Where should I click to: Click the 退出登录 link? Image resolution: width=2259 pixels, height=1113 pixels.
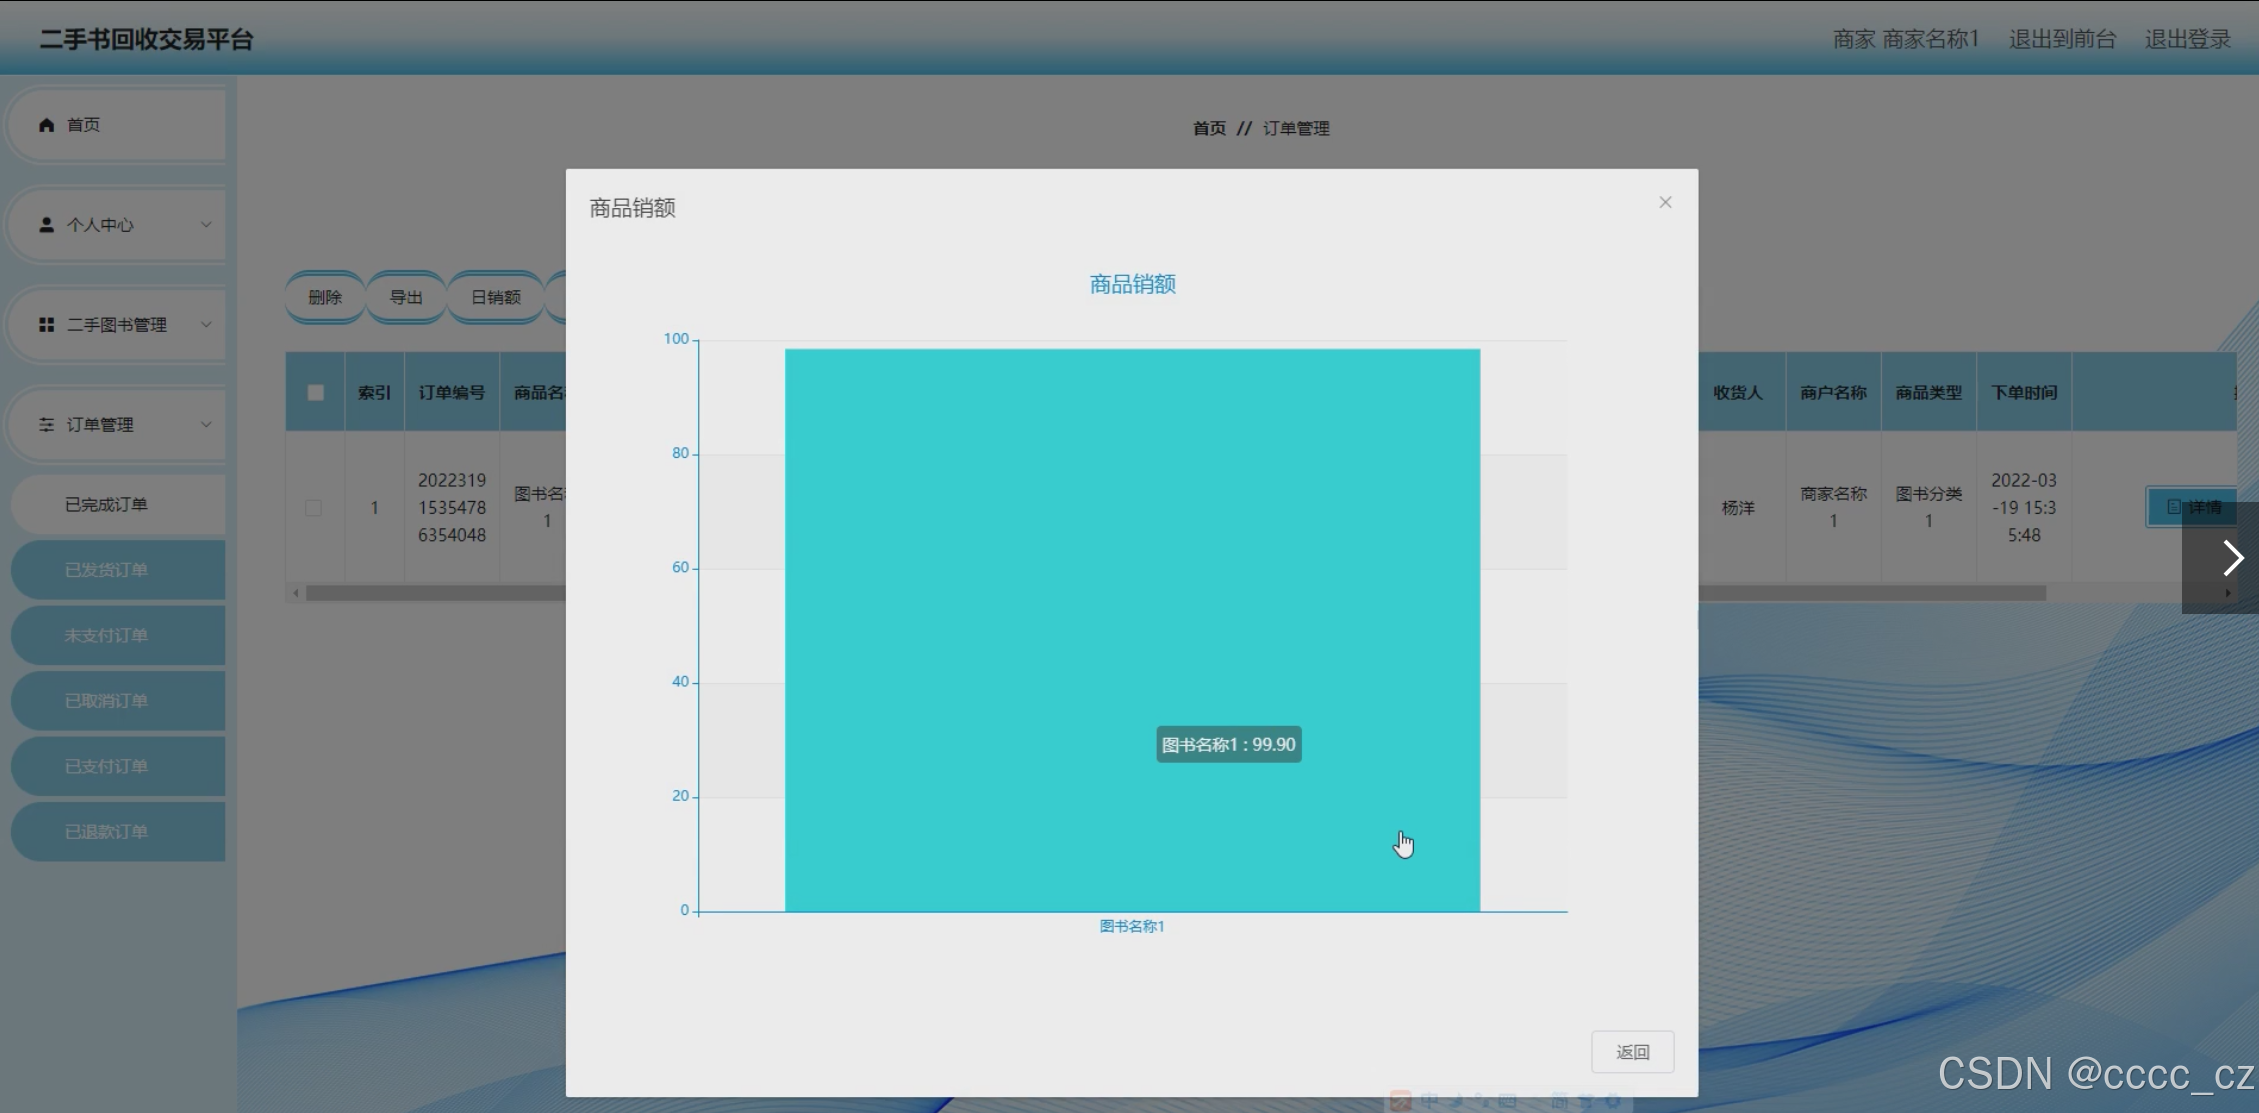click(2187, 39)
